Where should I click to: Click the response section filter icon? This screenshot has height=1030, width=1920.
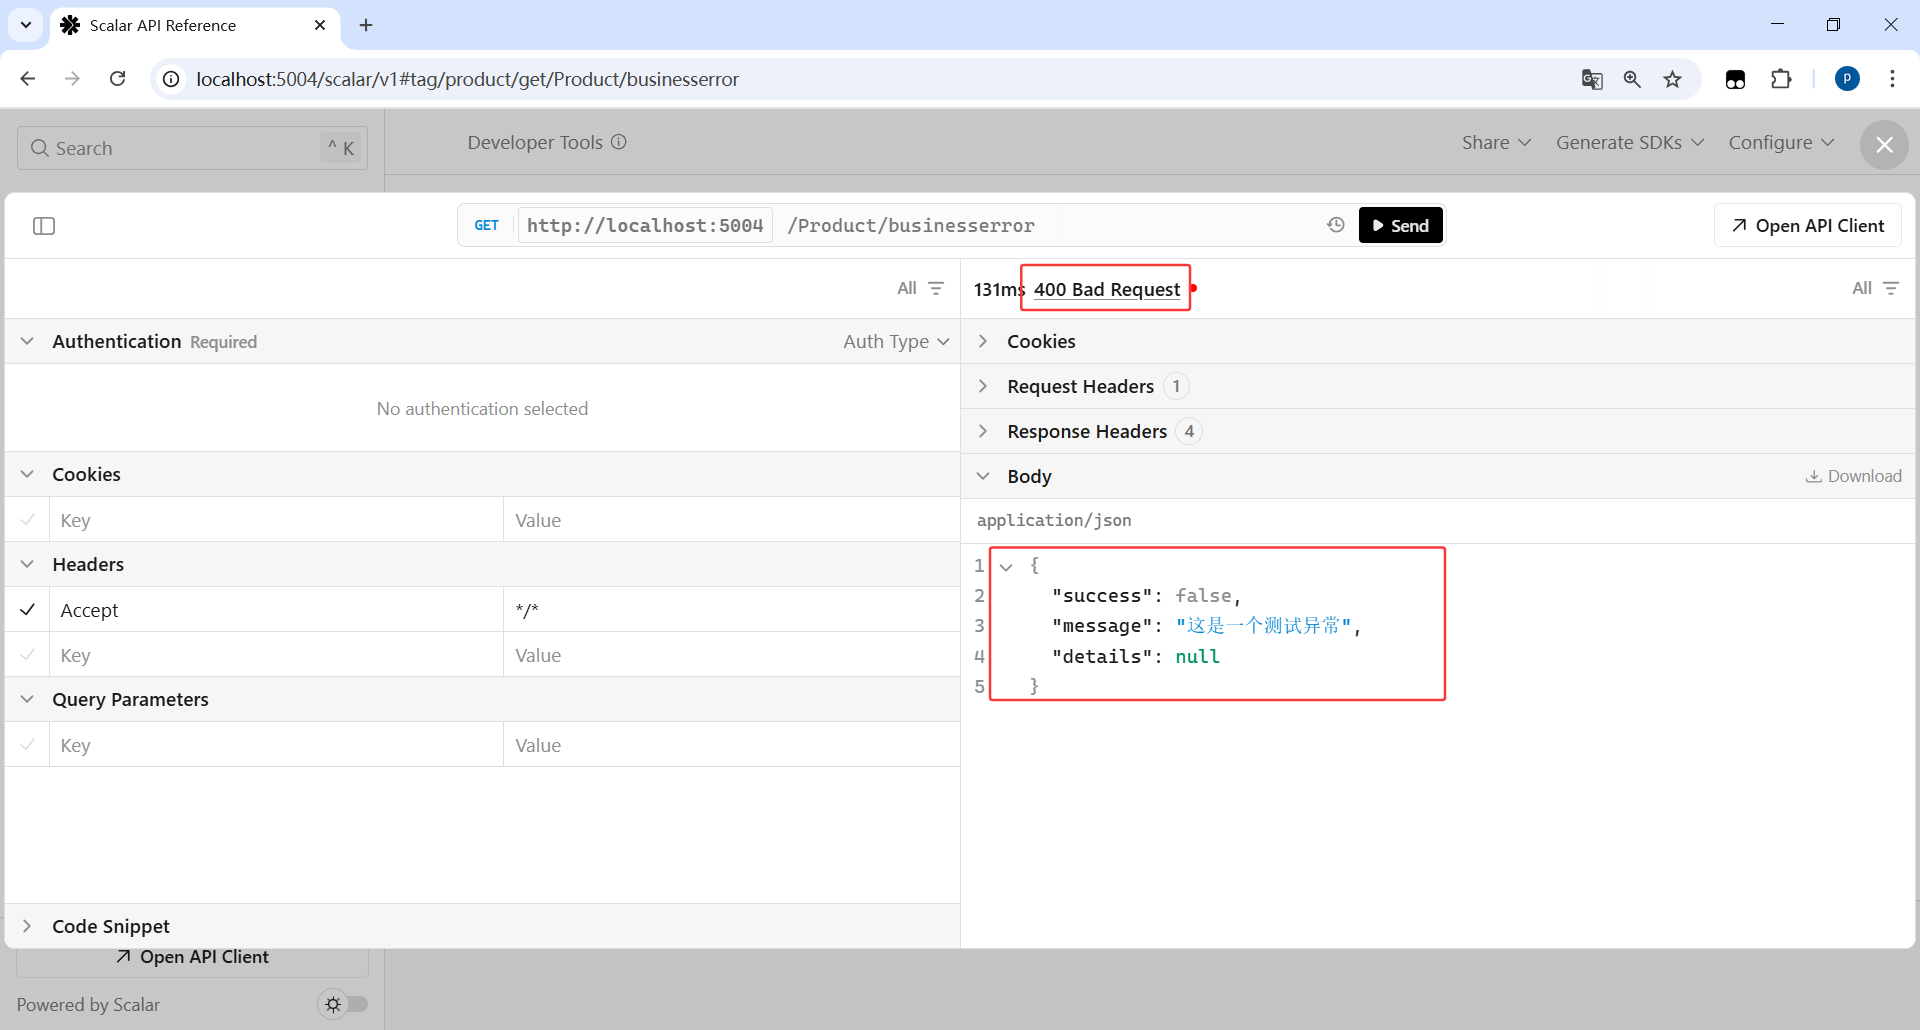tap(1891, 288)
